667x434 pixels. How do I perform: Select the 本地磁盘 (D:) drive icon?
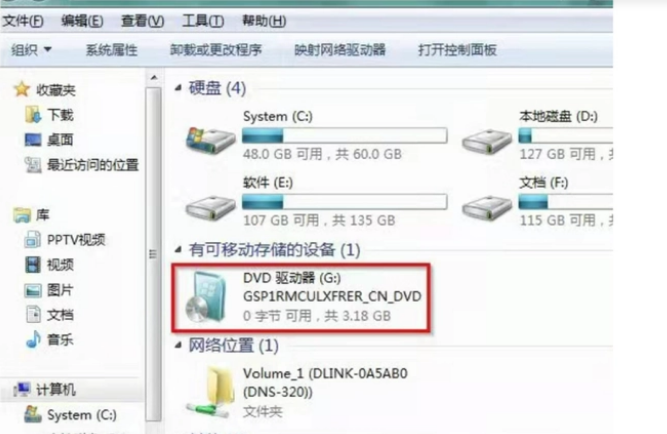point(487,142)
